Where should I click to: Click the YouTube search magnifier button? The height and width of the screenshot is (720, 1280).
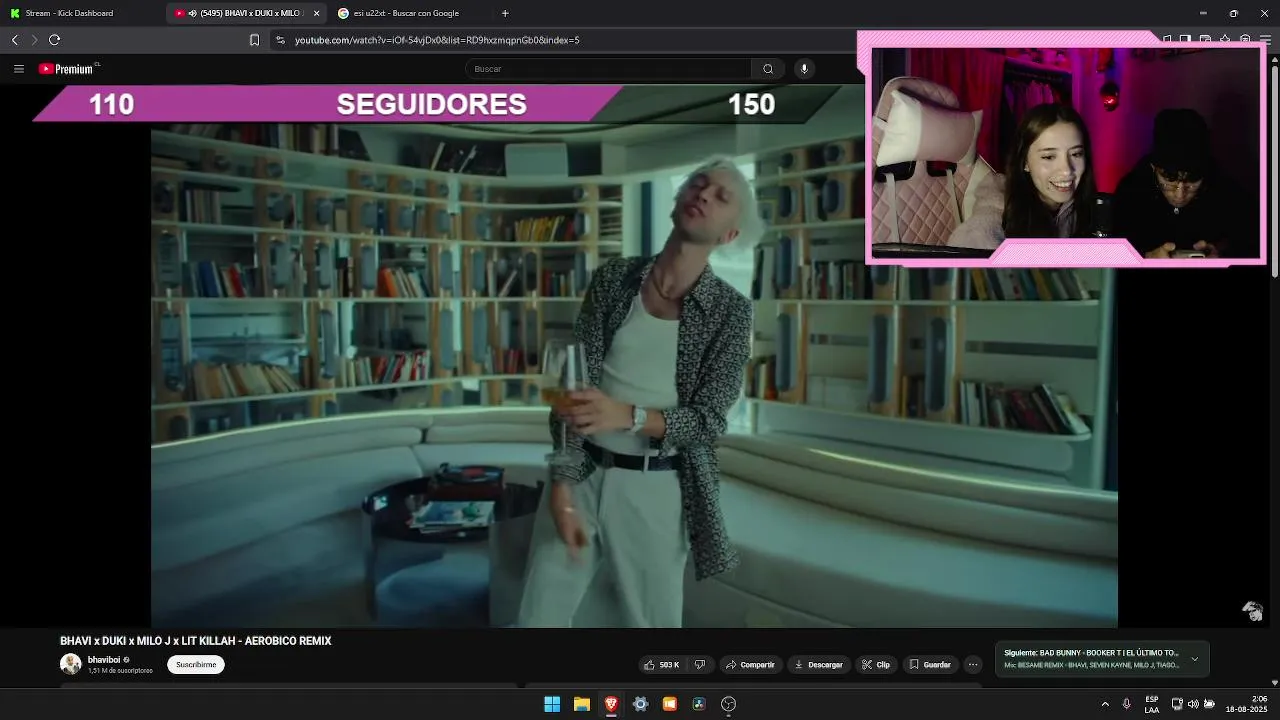[x=768, y=69]
